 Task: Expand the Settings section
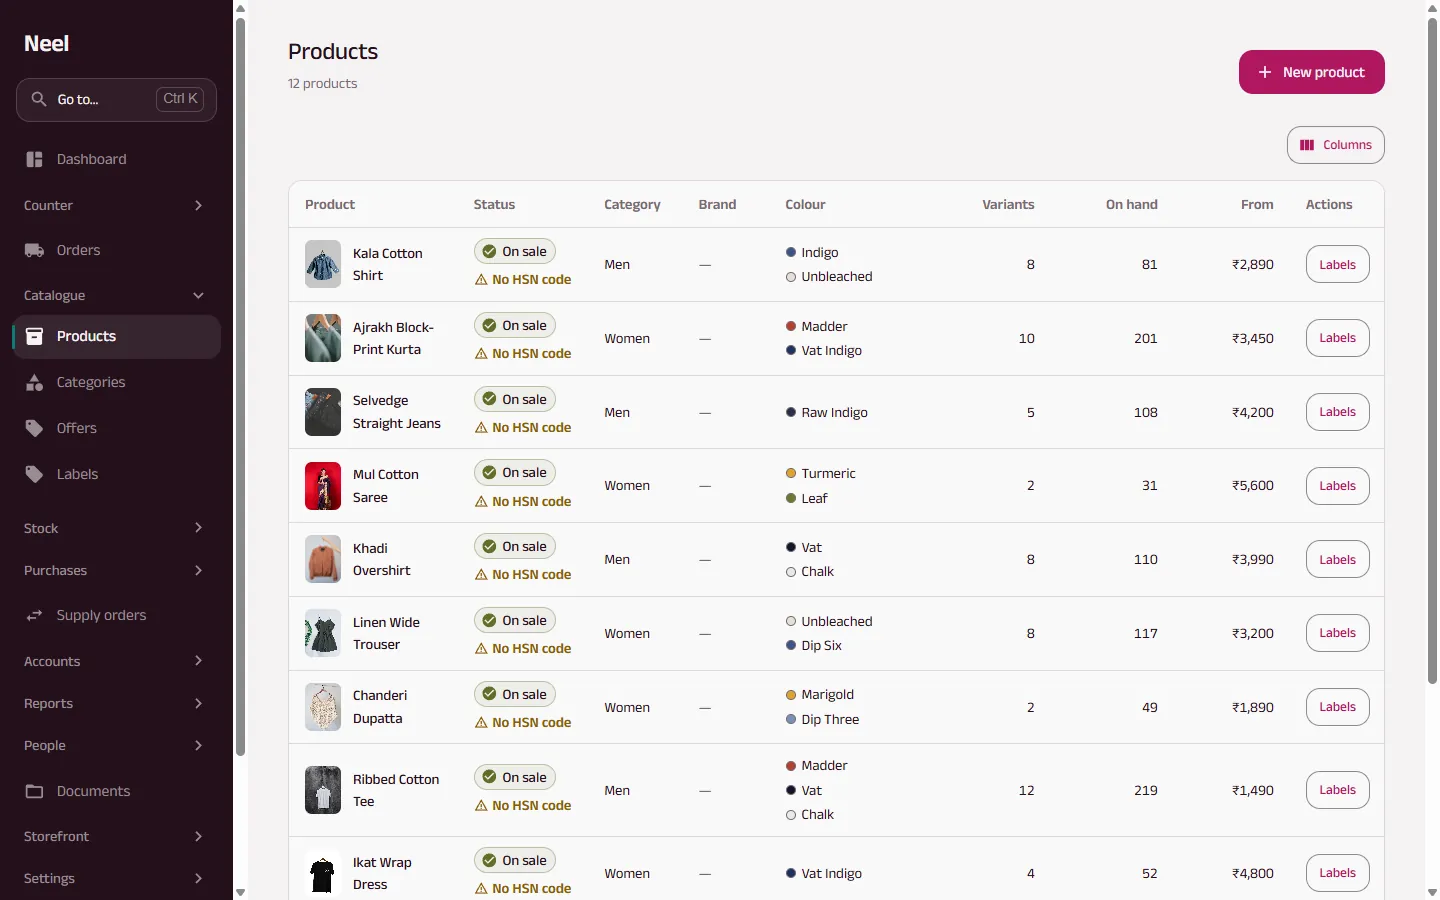click(x=116, y=878)
